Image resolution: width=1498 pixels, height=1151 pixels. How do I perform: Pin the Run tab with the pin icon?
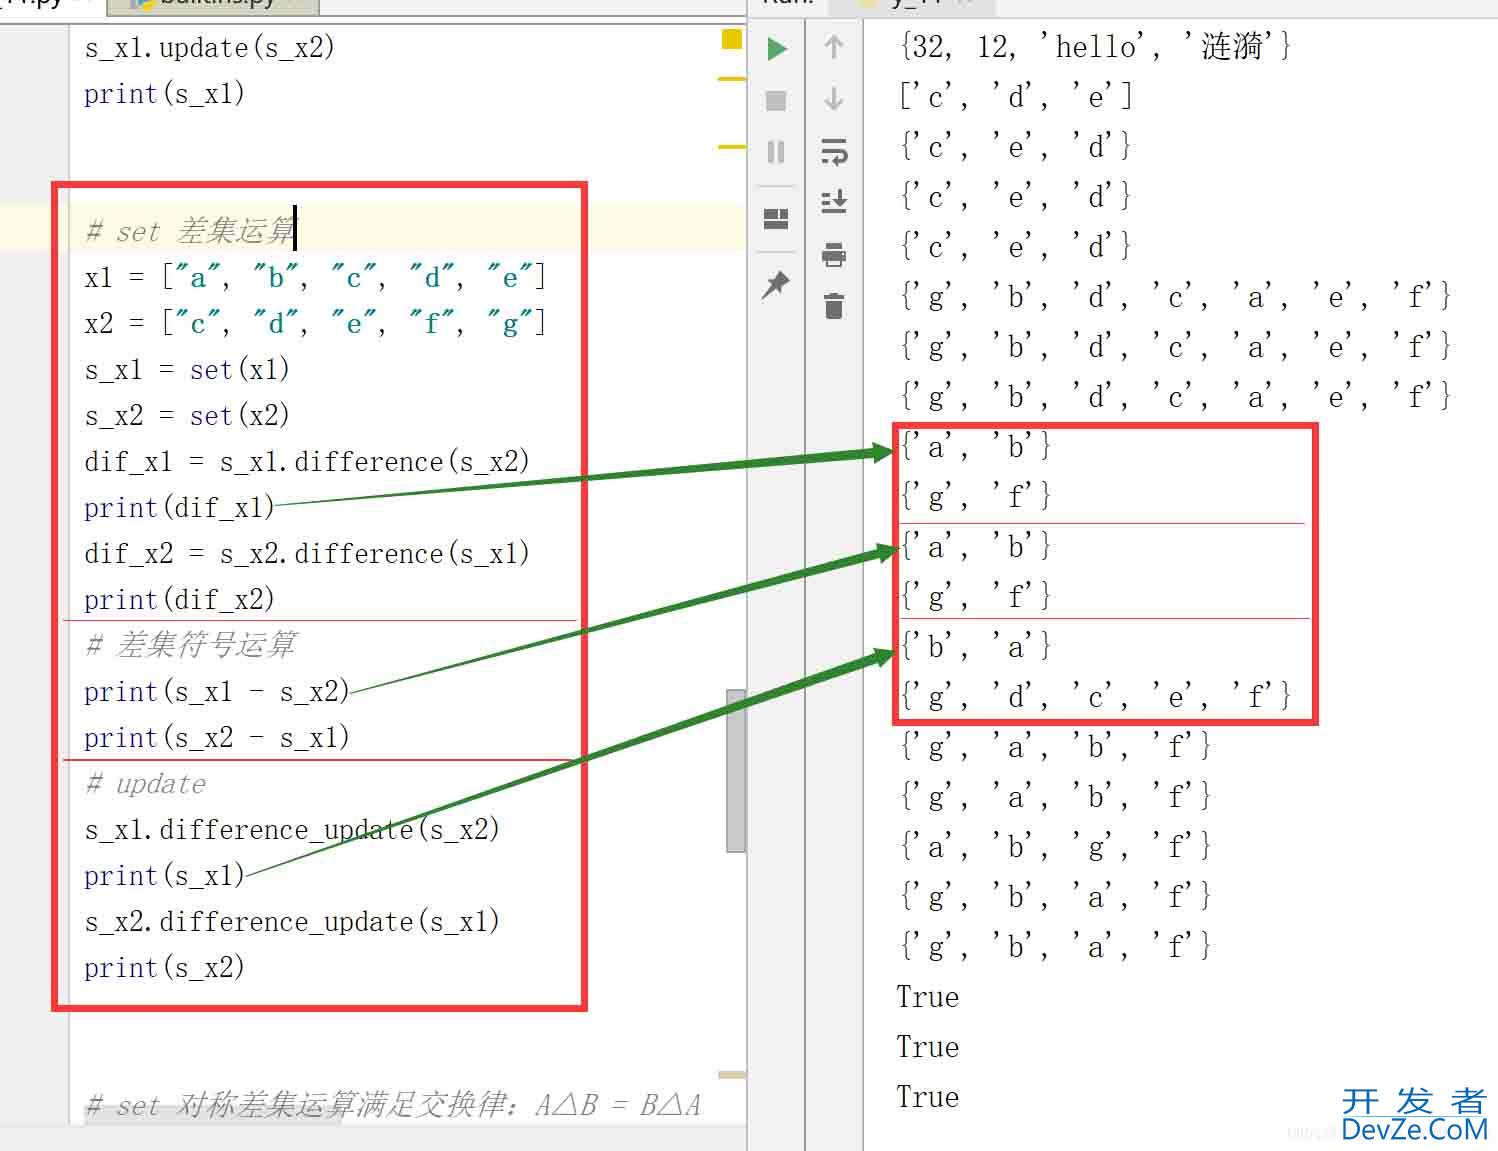tap(776, 285)
